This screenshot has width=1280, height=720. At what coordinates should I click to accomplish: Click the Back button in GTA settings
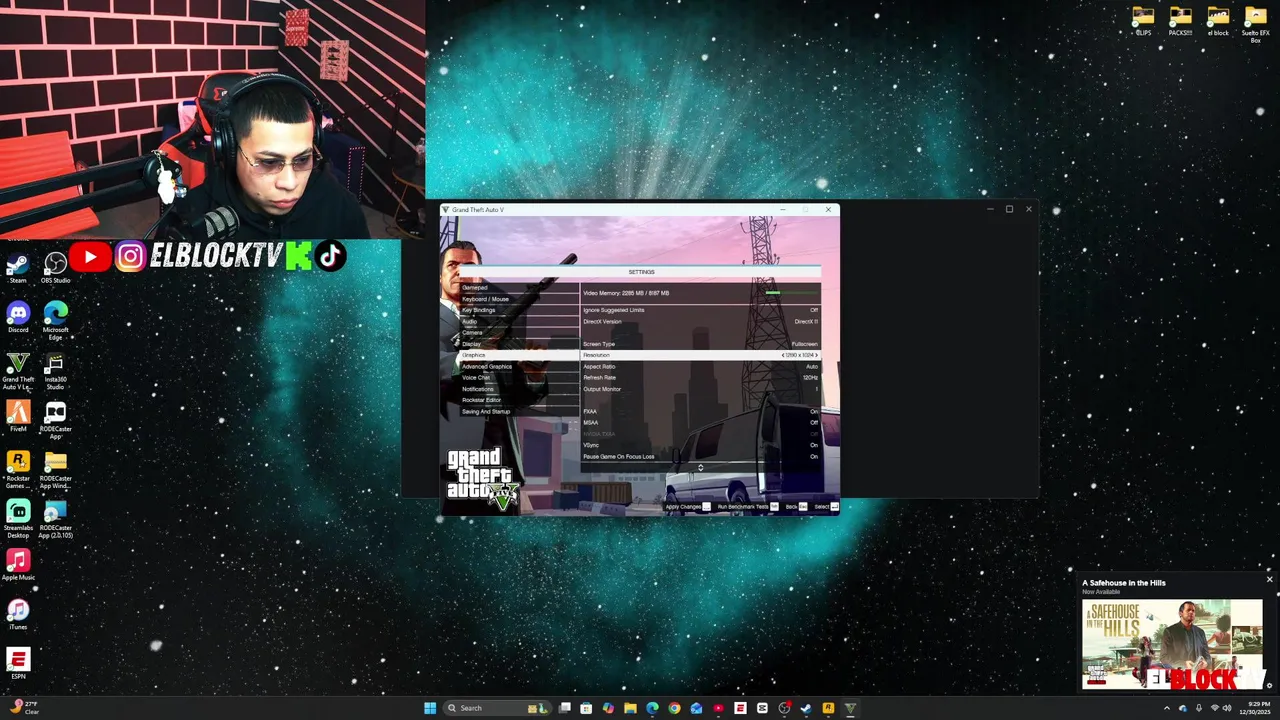(x=796, y=507)
